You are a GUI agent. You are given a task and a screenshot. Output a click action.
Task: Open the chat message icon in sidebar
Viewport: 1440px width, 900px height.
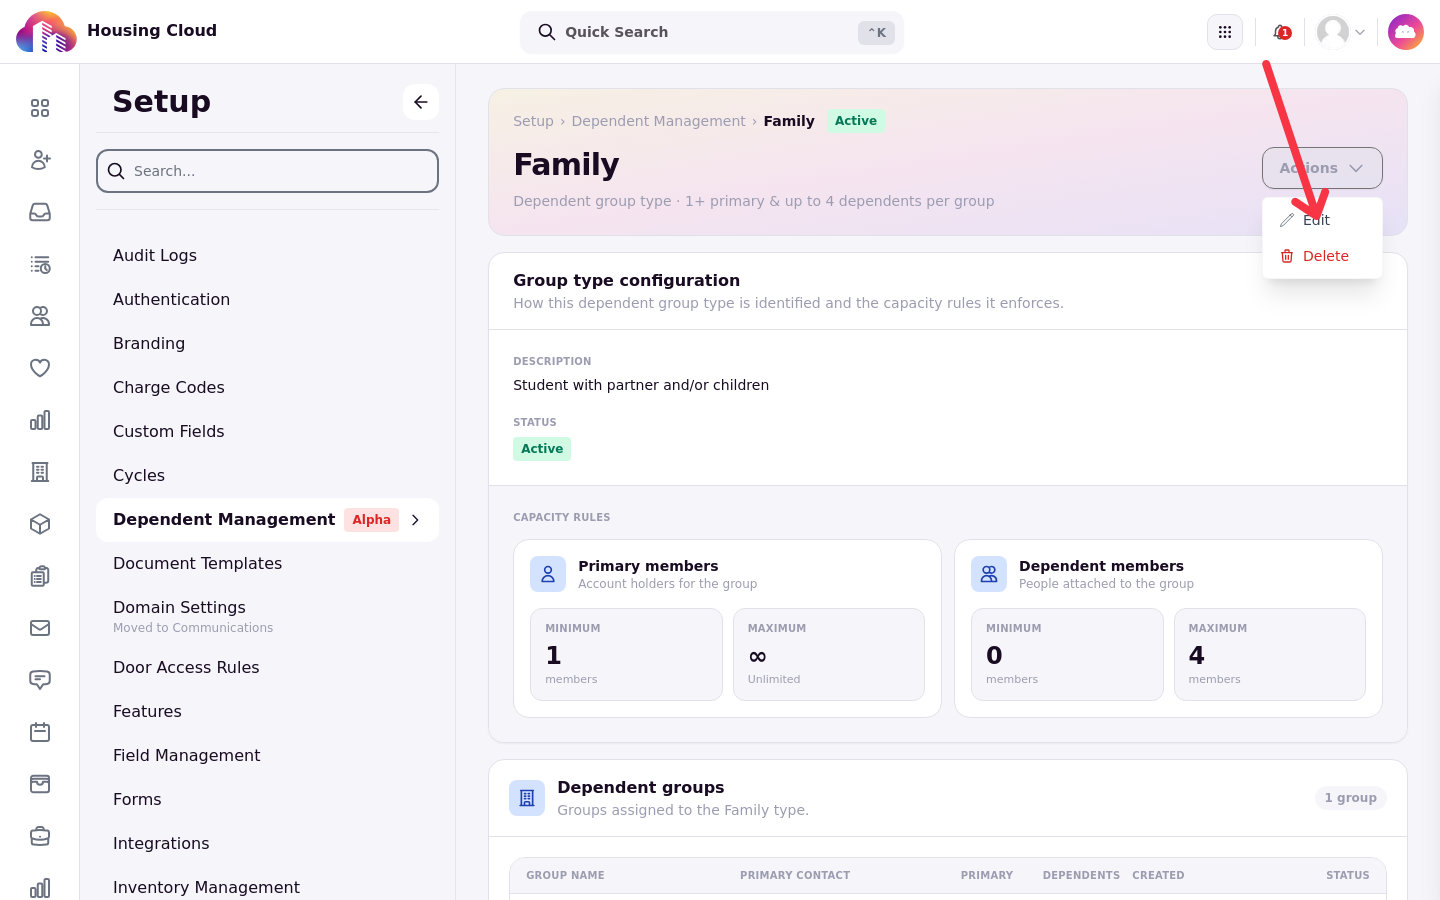tap(40, 680)
